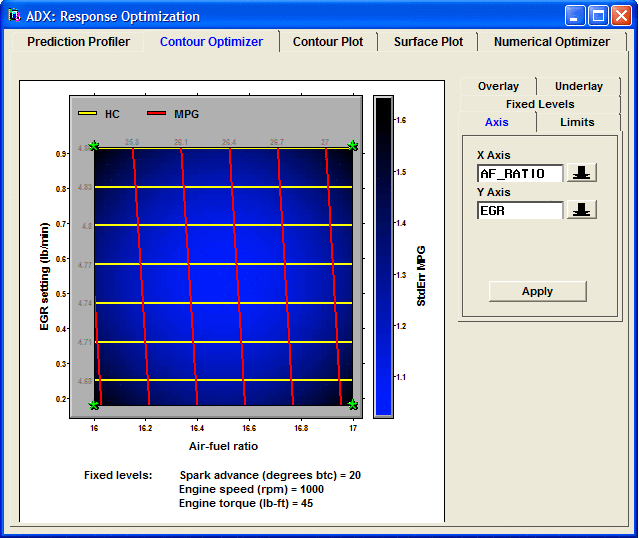This screenshot has width=639, height=538.
Task: Open the Y Axis variable picker arrow
Action: click(582, 210)
